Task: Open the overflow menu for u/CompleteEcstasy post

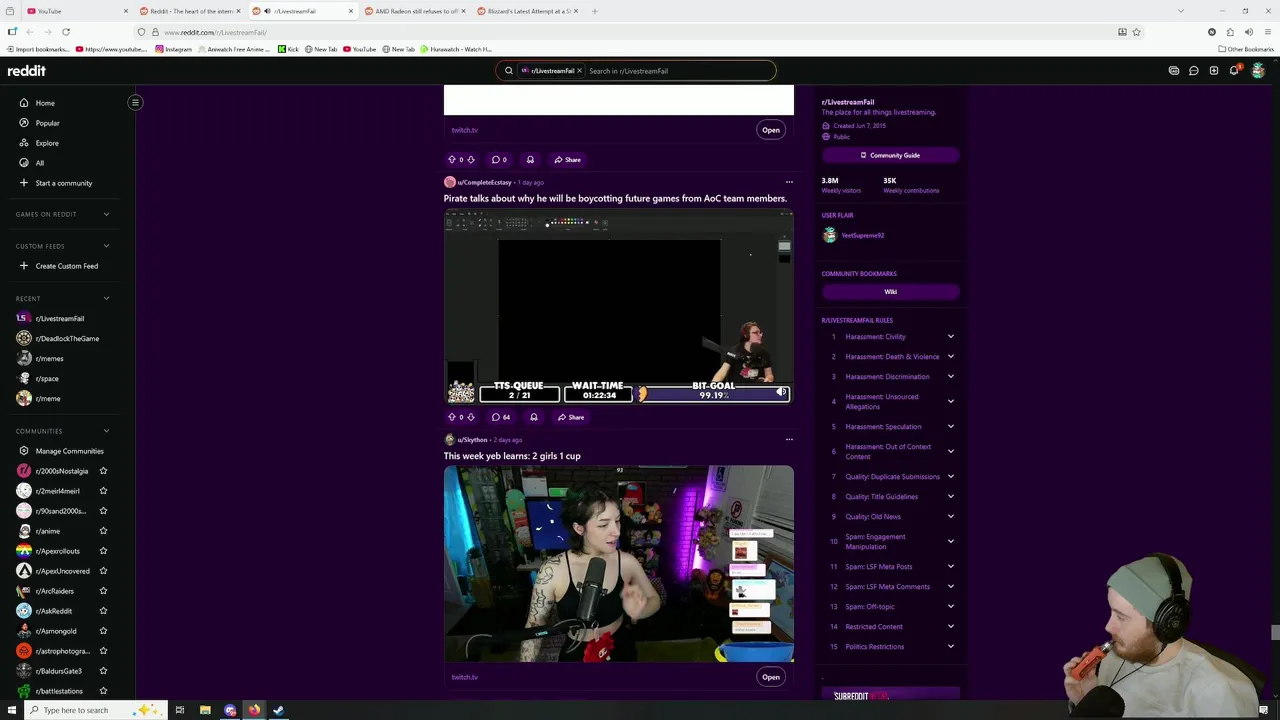Action: pos(789,182)
